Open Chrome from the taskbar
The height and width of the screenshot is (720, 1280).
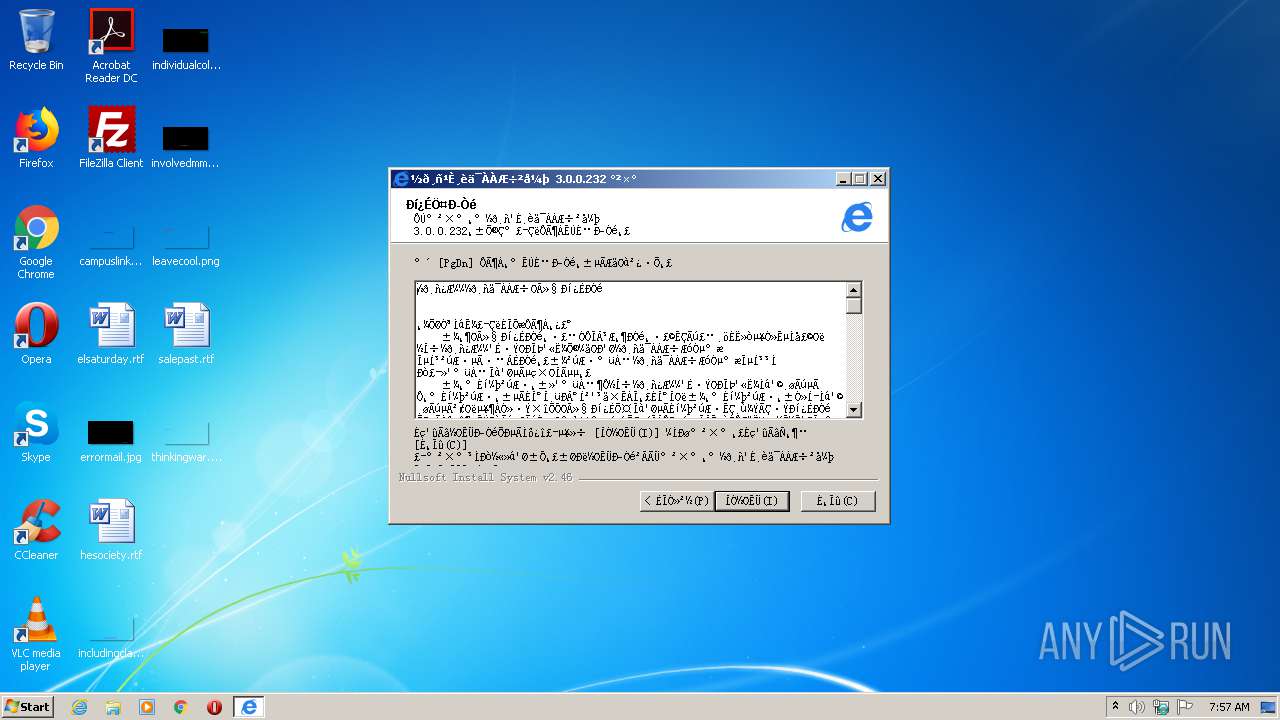pos(181,707)
